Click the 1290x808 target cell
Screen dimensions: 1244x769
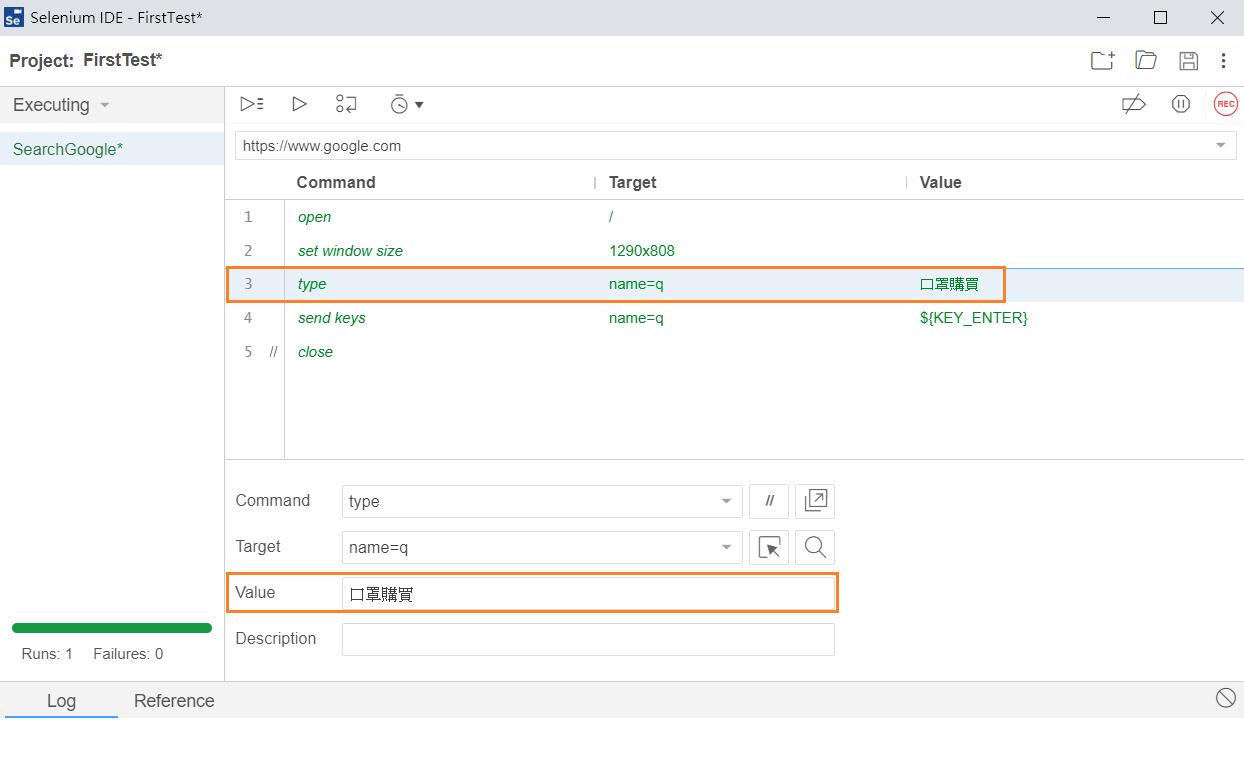click(642, 251)
